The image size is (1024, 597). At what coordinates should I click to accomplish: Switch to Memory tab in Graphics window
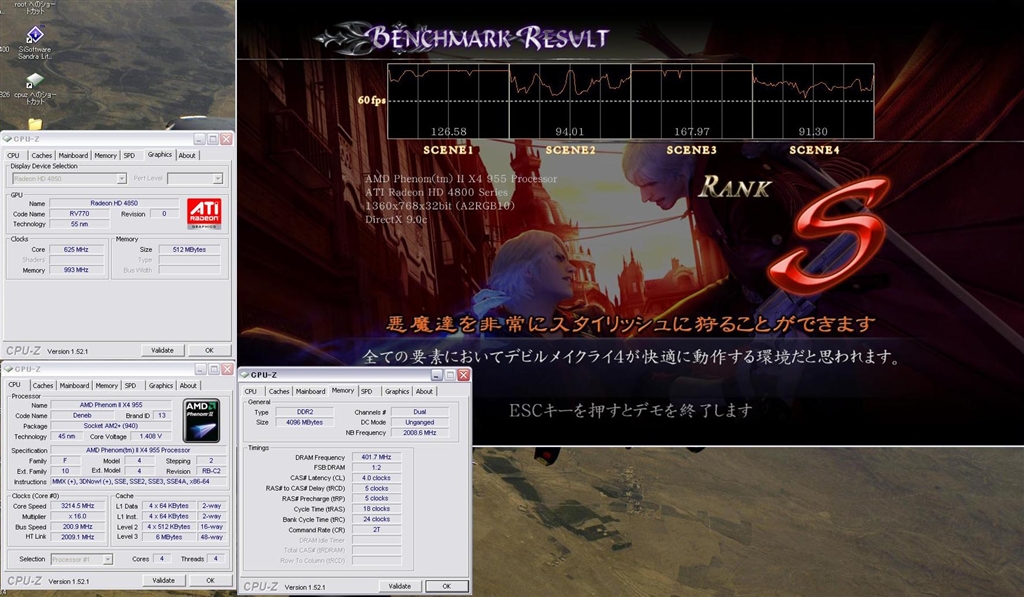pos(105,155)
